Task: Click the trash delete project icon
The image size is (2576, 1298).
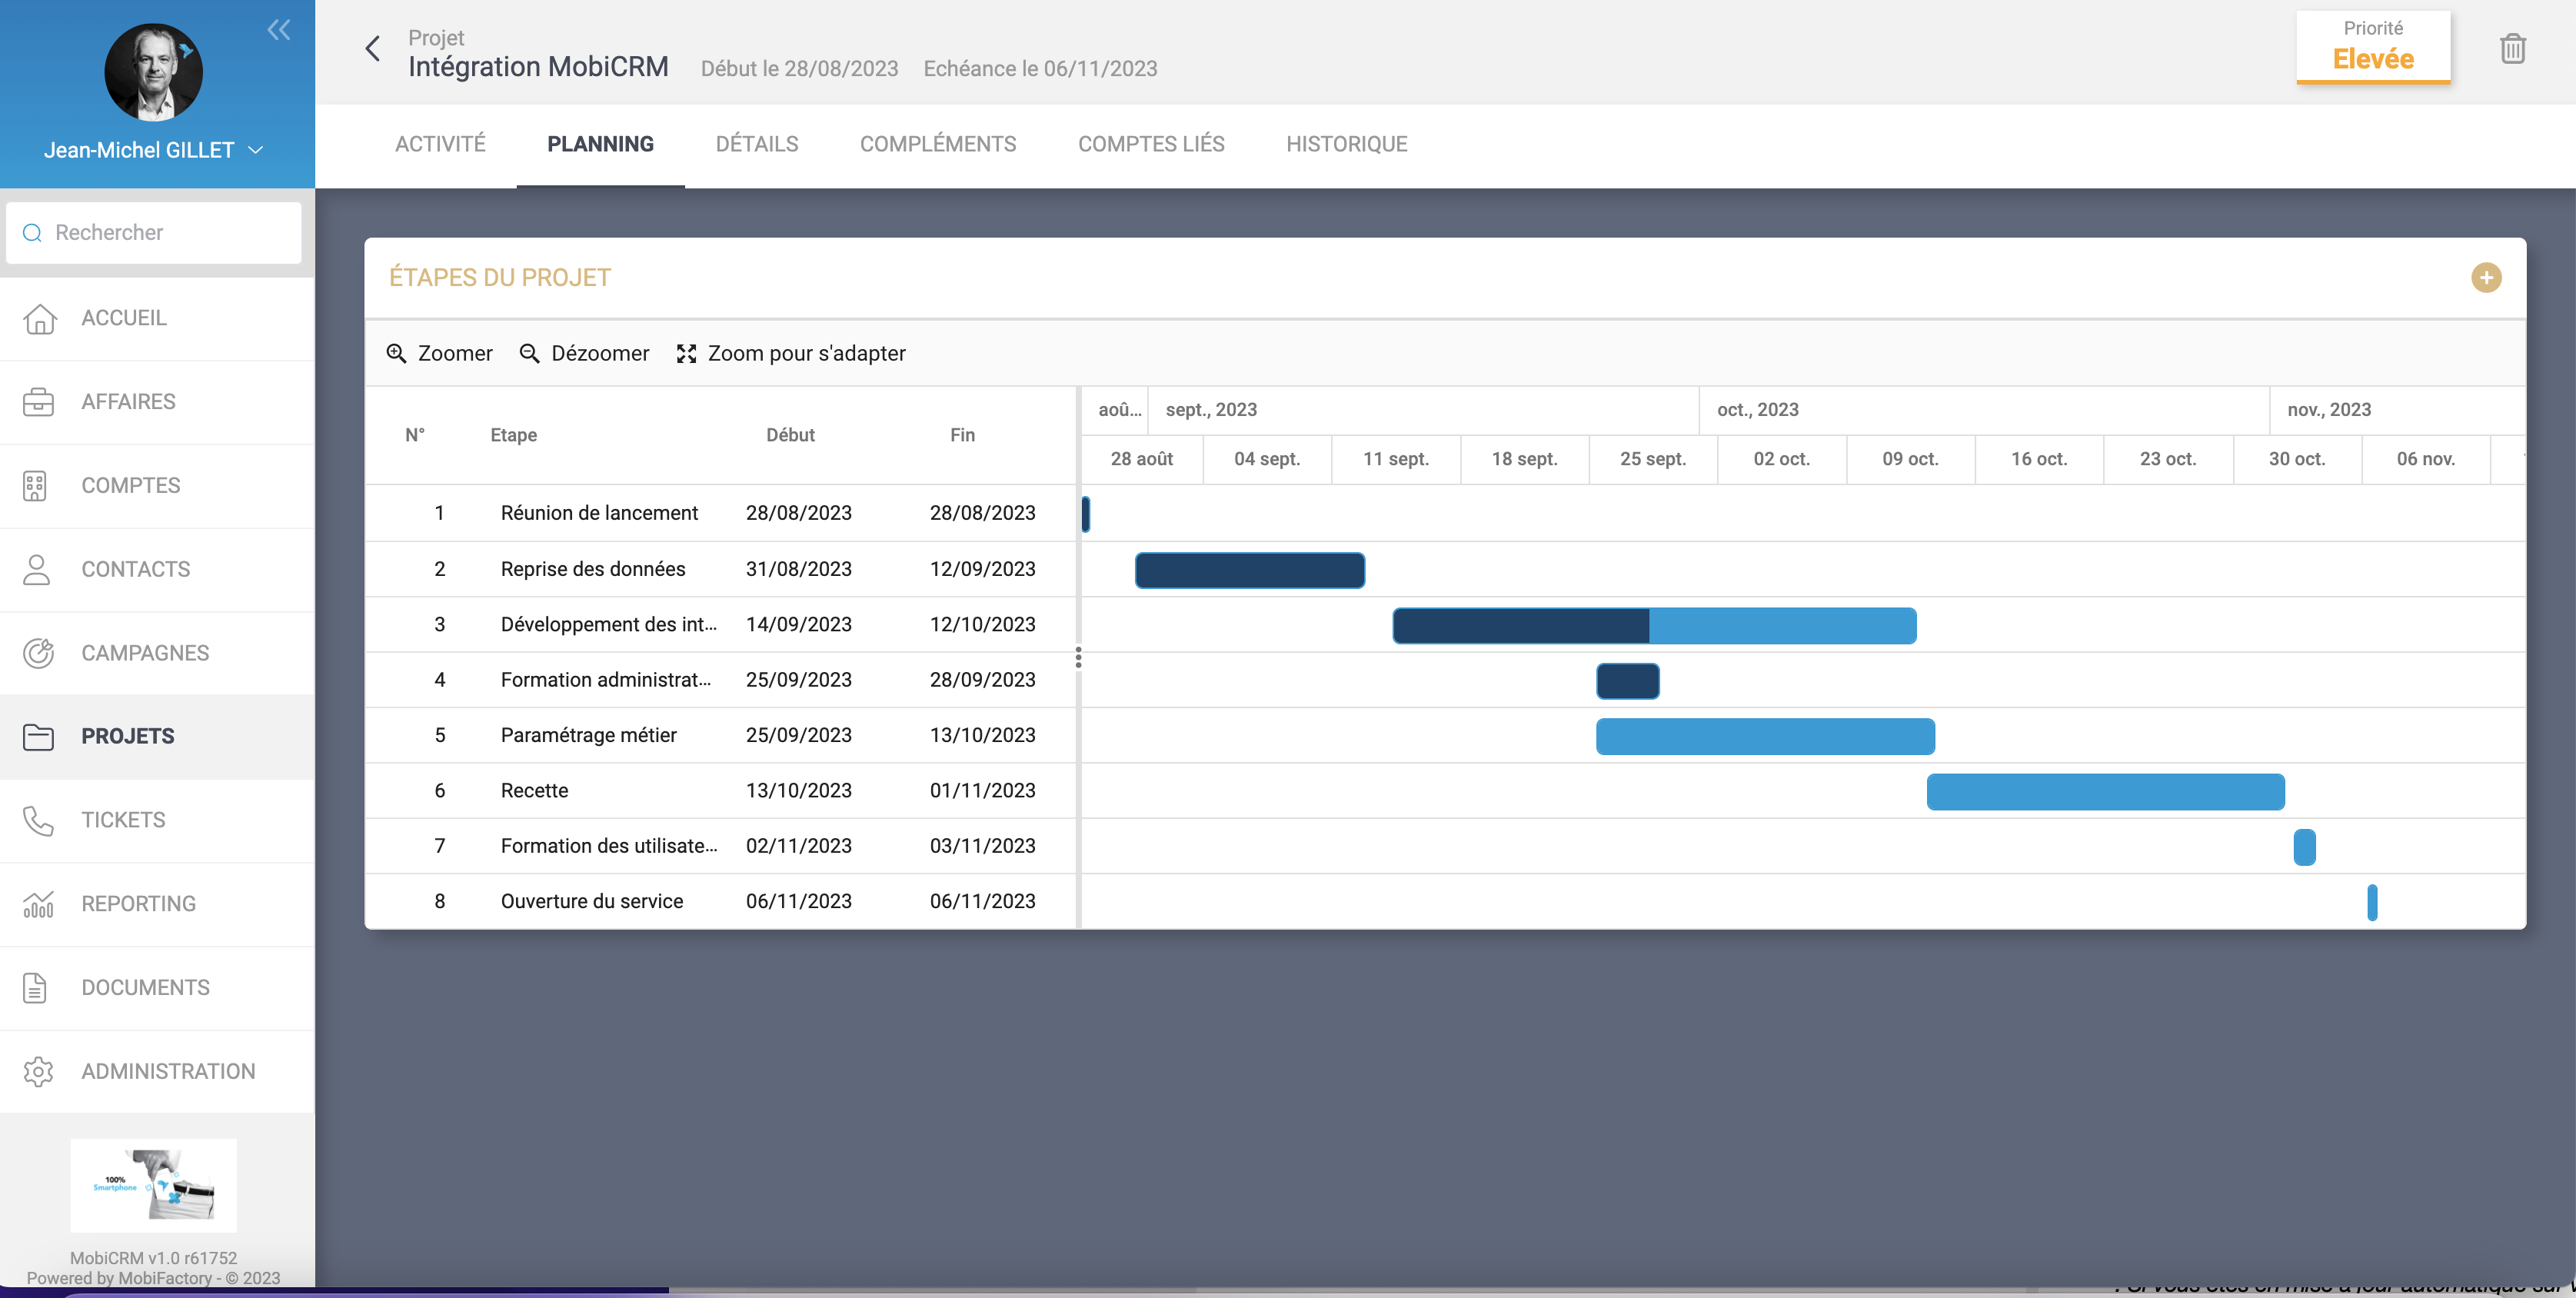Action: coord(2512,48)
